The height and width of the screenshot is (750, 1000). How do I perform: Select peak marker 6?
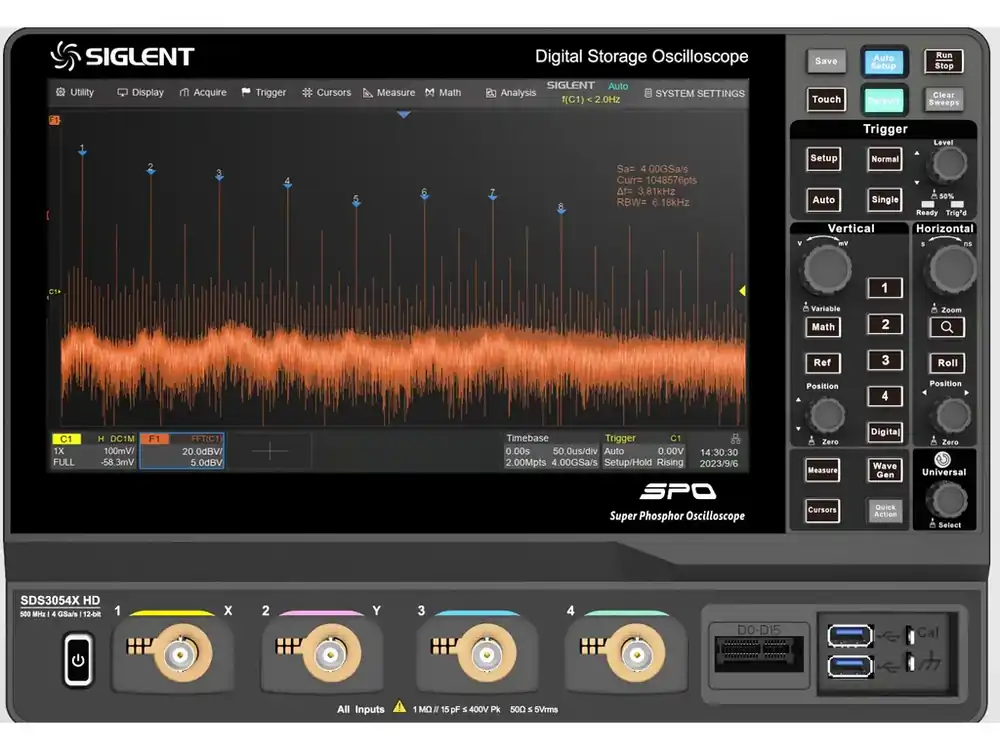424,194
